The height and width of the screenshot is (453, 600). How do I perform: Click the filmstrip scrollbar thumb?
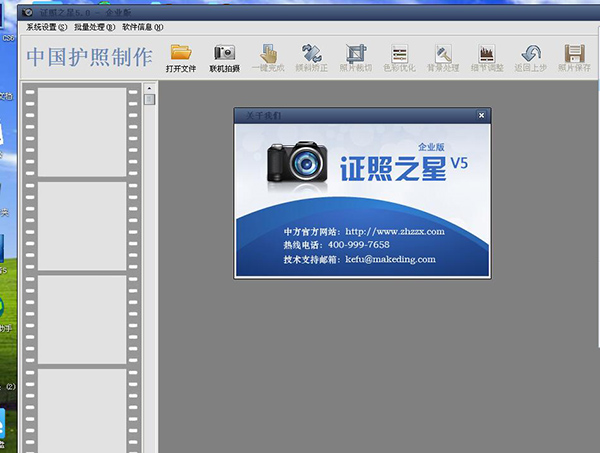[x=149, y=99]
